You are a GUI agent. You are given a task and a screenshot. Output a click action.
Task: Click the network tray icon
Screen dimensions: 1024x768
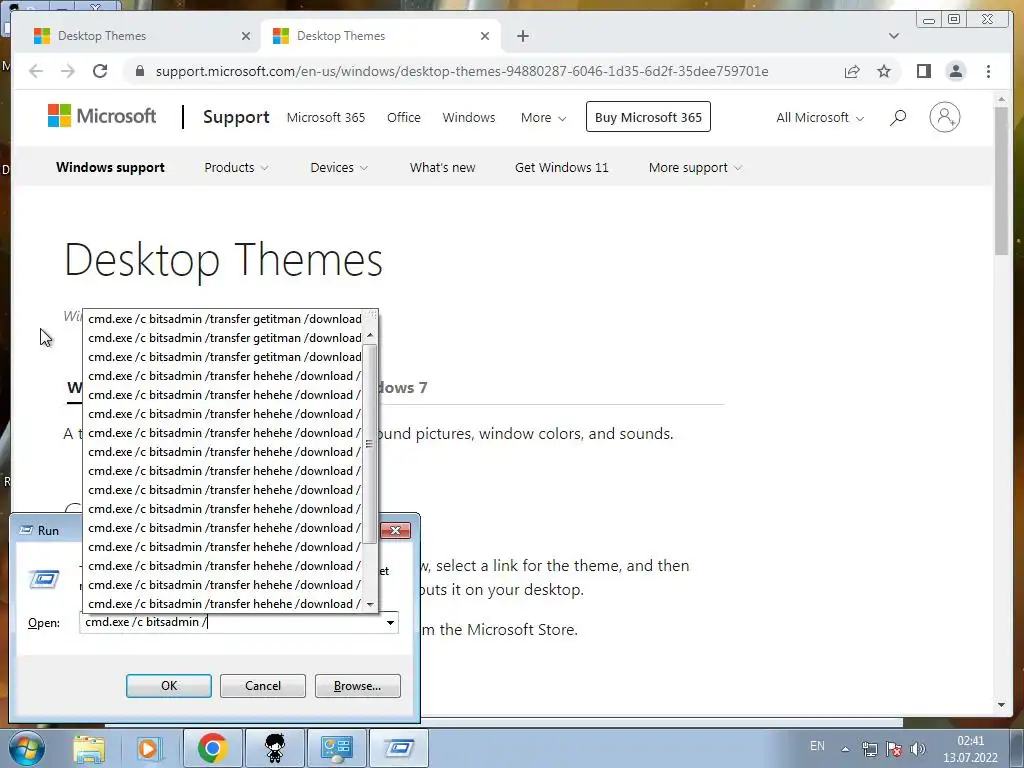(869, 749)
